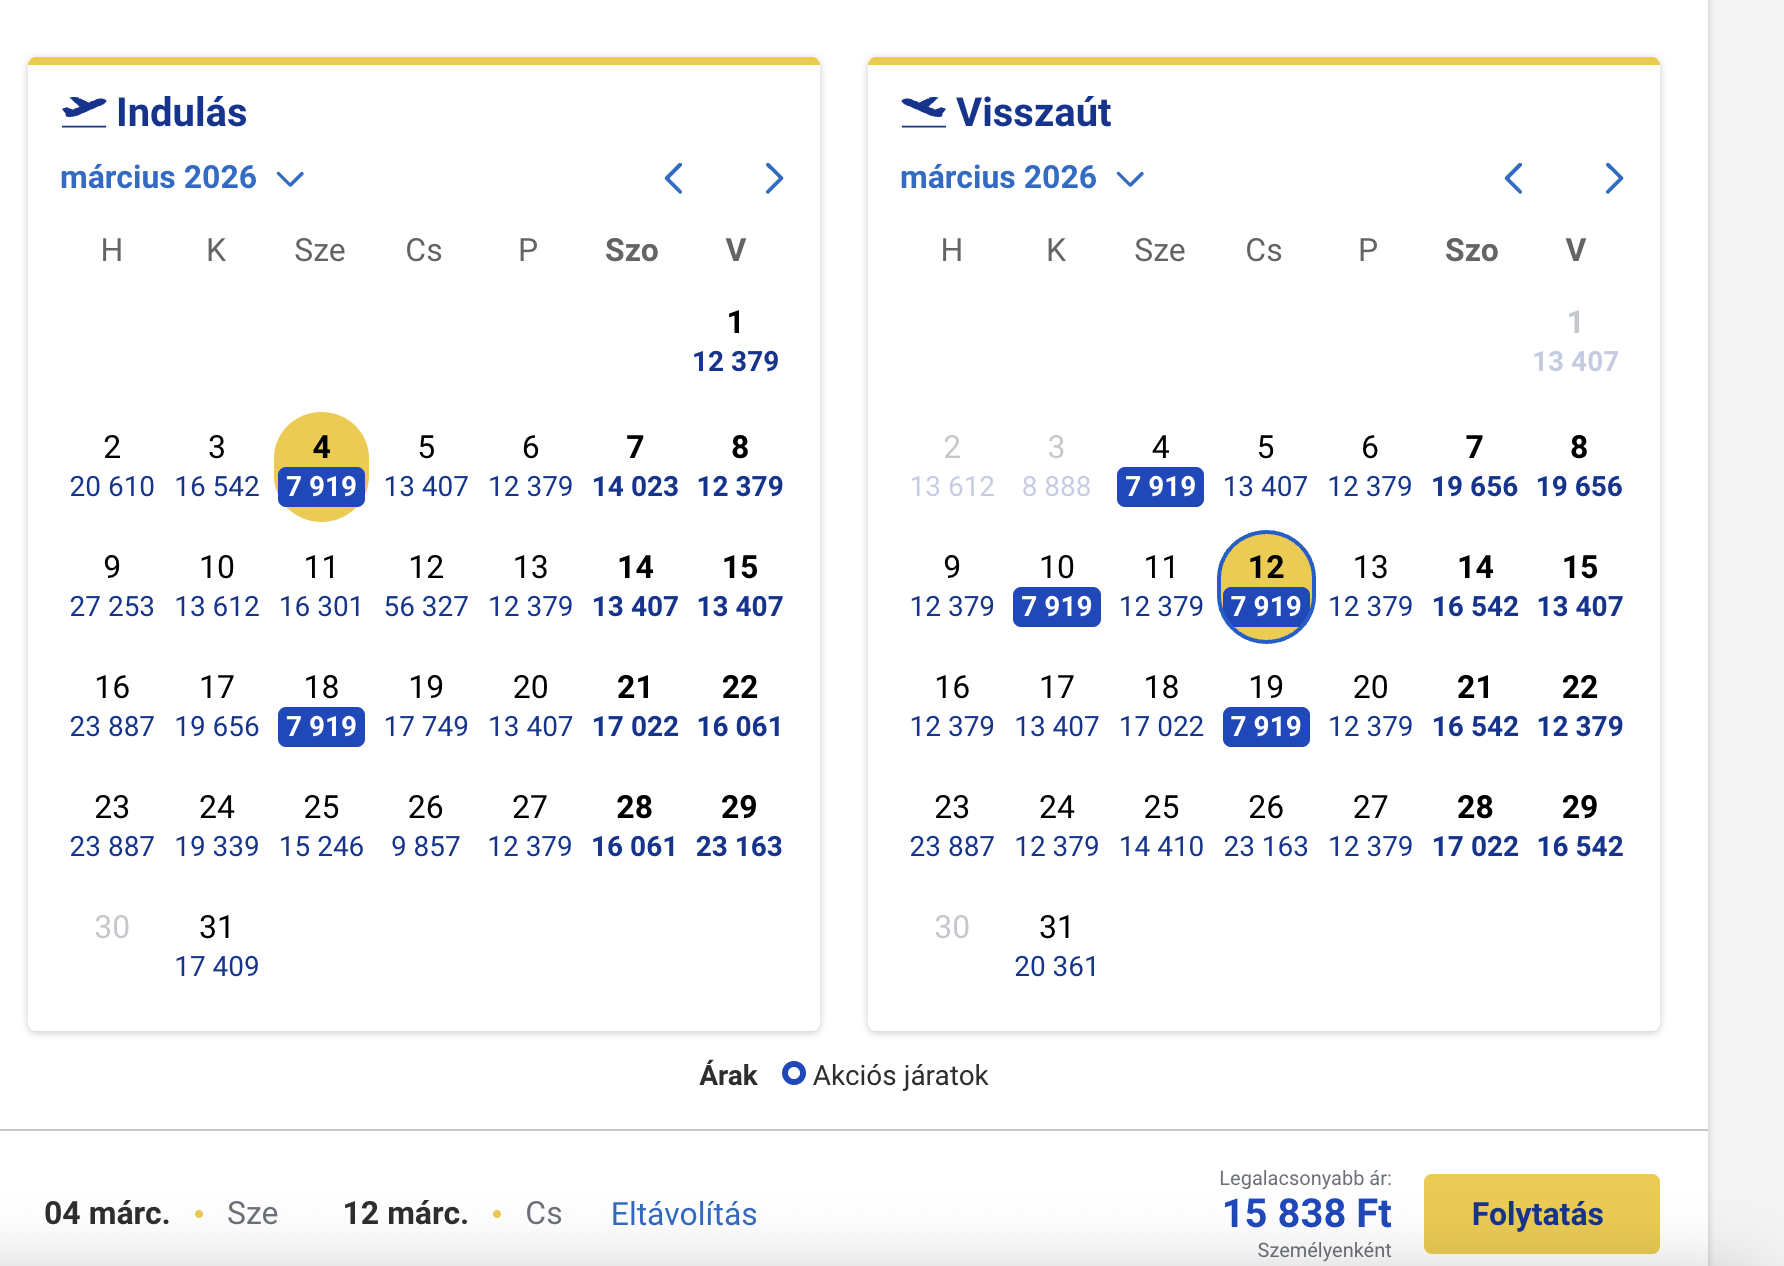Viewport: 1784px width, 1266px height.
Task: Go to previous month in Indulás calendar
Action: (674, 179)
